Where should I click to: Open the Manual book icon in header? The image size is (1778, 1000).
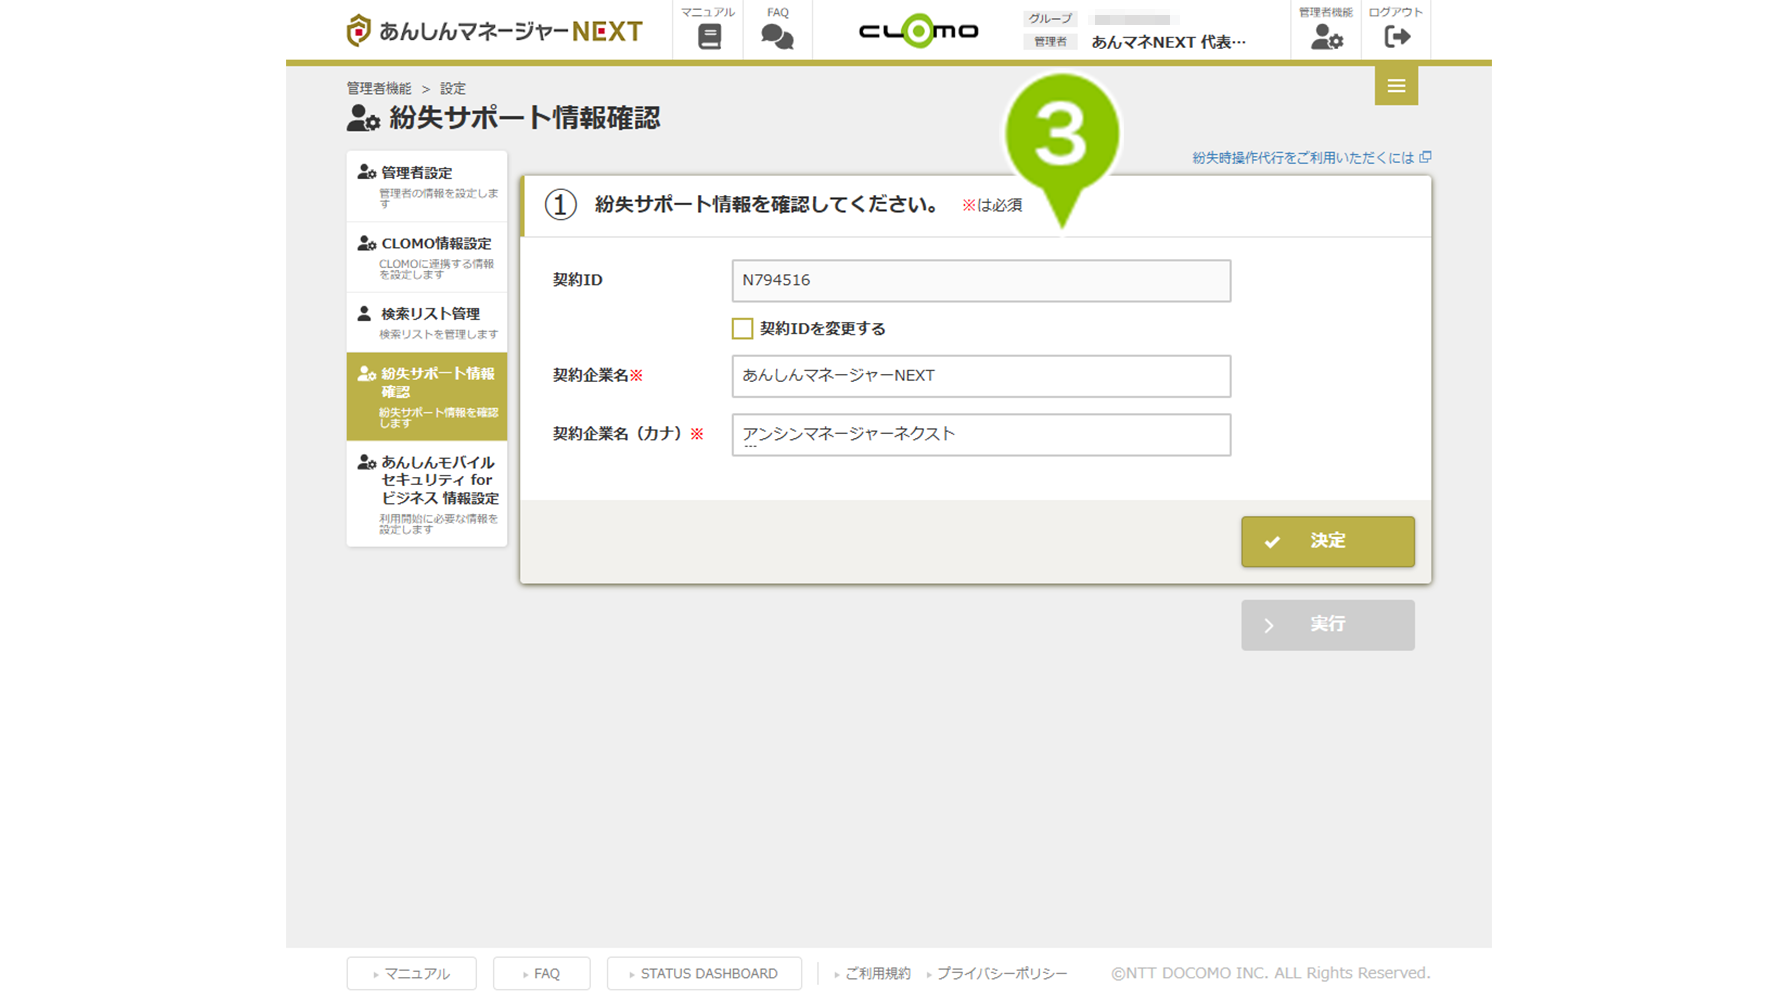pos(708,36)
